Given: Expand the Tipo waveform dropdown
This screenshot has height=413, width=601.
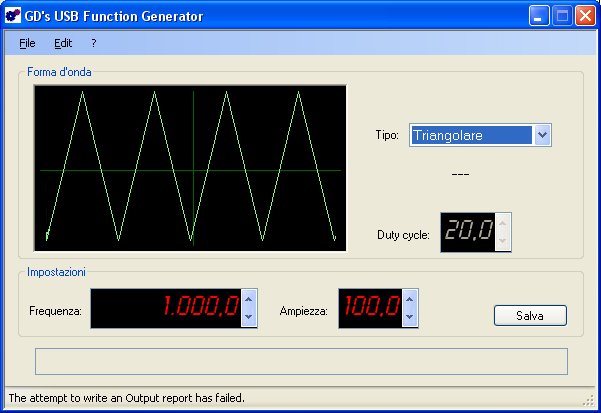Looking at the screenshot, I should 542,136.
